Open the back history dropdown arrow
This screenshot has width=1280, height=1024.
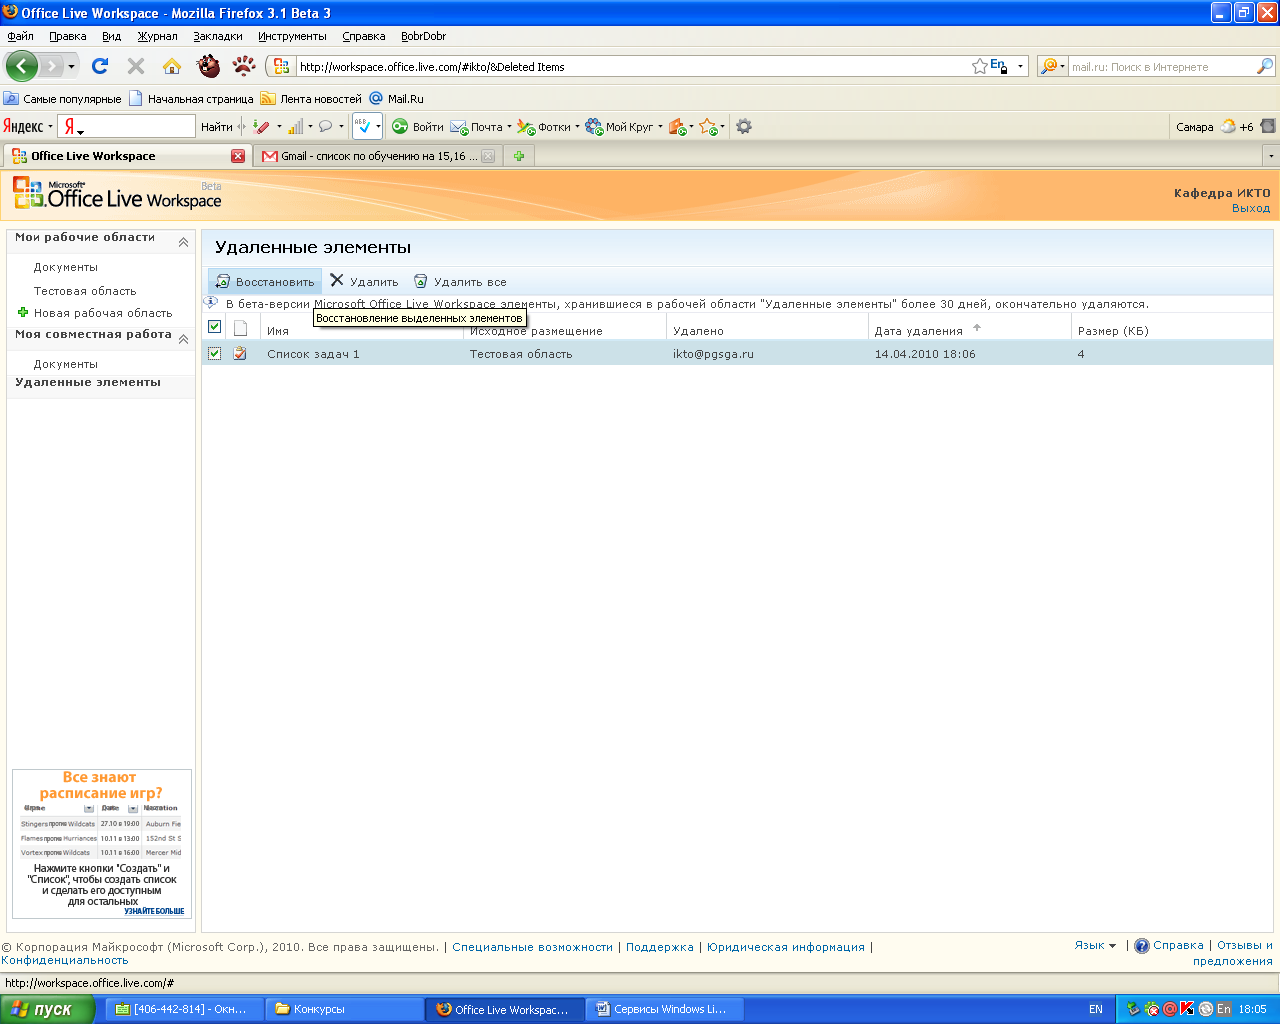coord(71,67)
